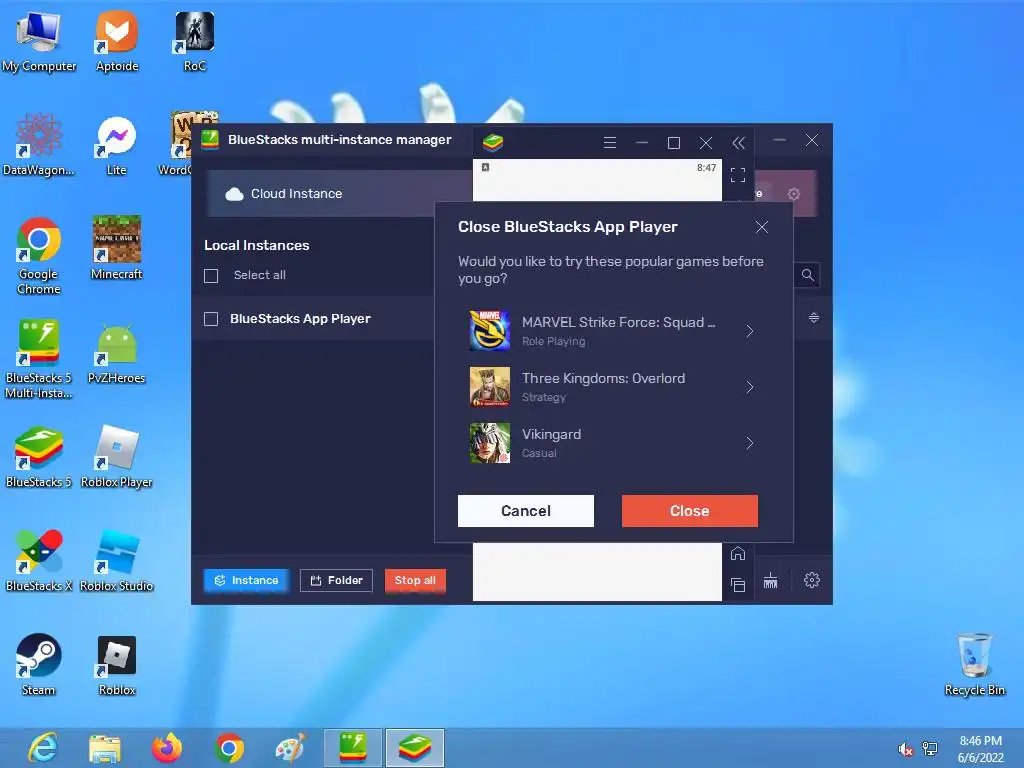Click the MARVEL Strike Force game thumbnail
The width and height of the screenshot is (1024, 768).
coord(490,330)
